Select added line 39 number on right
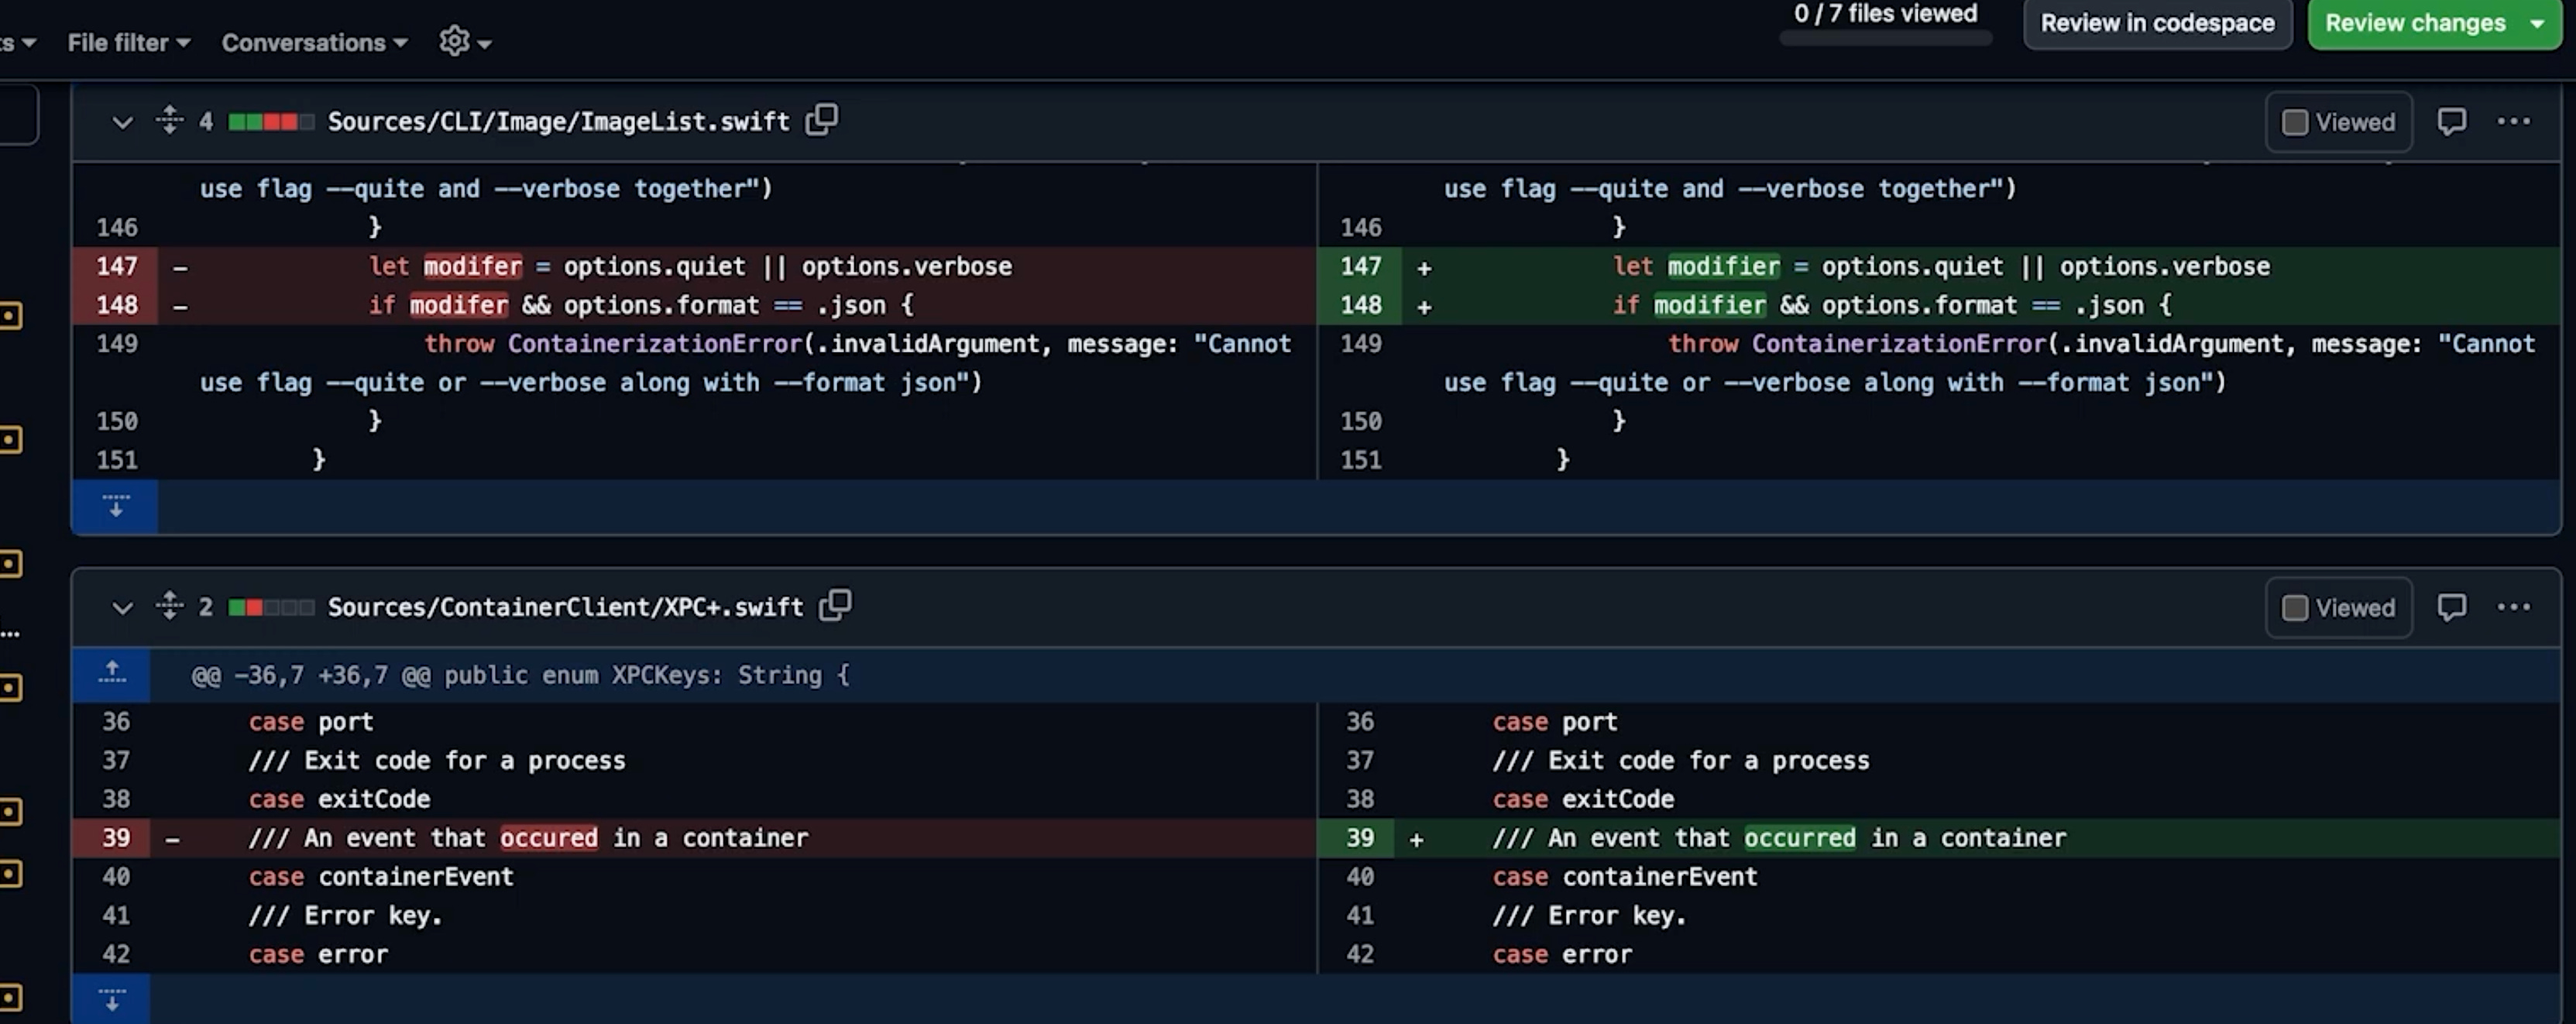 coord(1358,838)
